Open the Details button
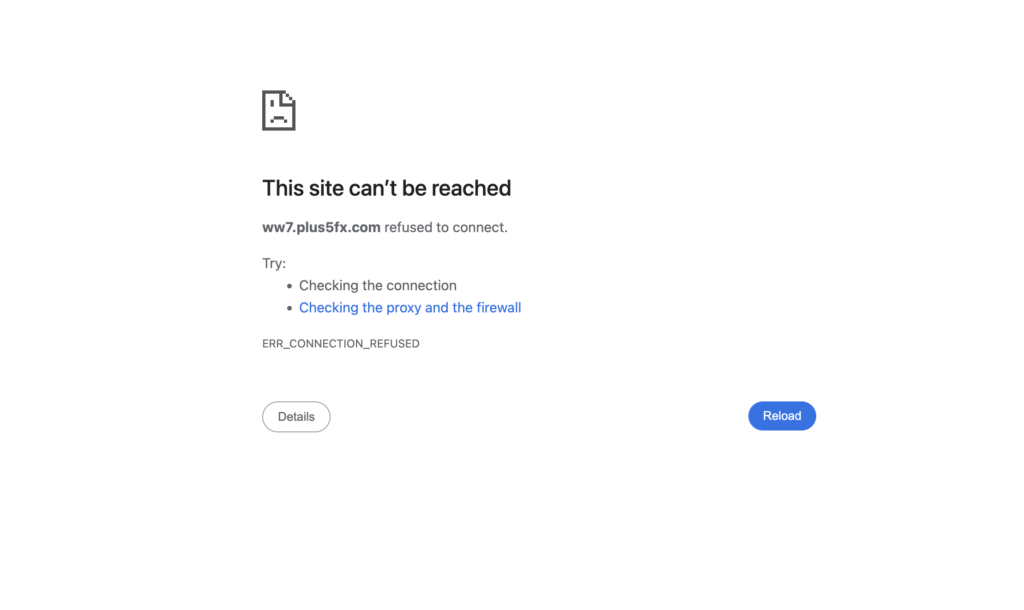The height and width of the screenshot is (610, 1024). click(x=296, y=417)
